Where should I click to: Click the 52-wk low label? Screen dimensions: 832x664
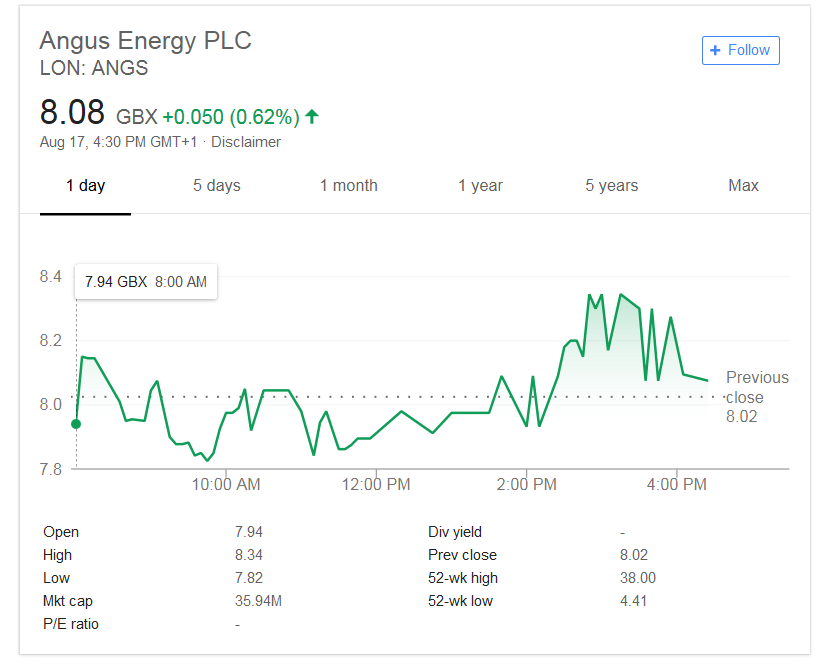point(460,601)
